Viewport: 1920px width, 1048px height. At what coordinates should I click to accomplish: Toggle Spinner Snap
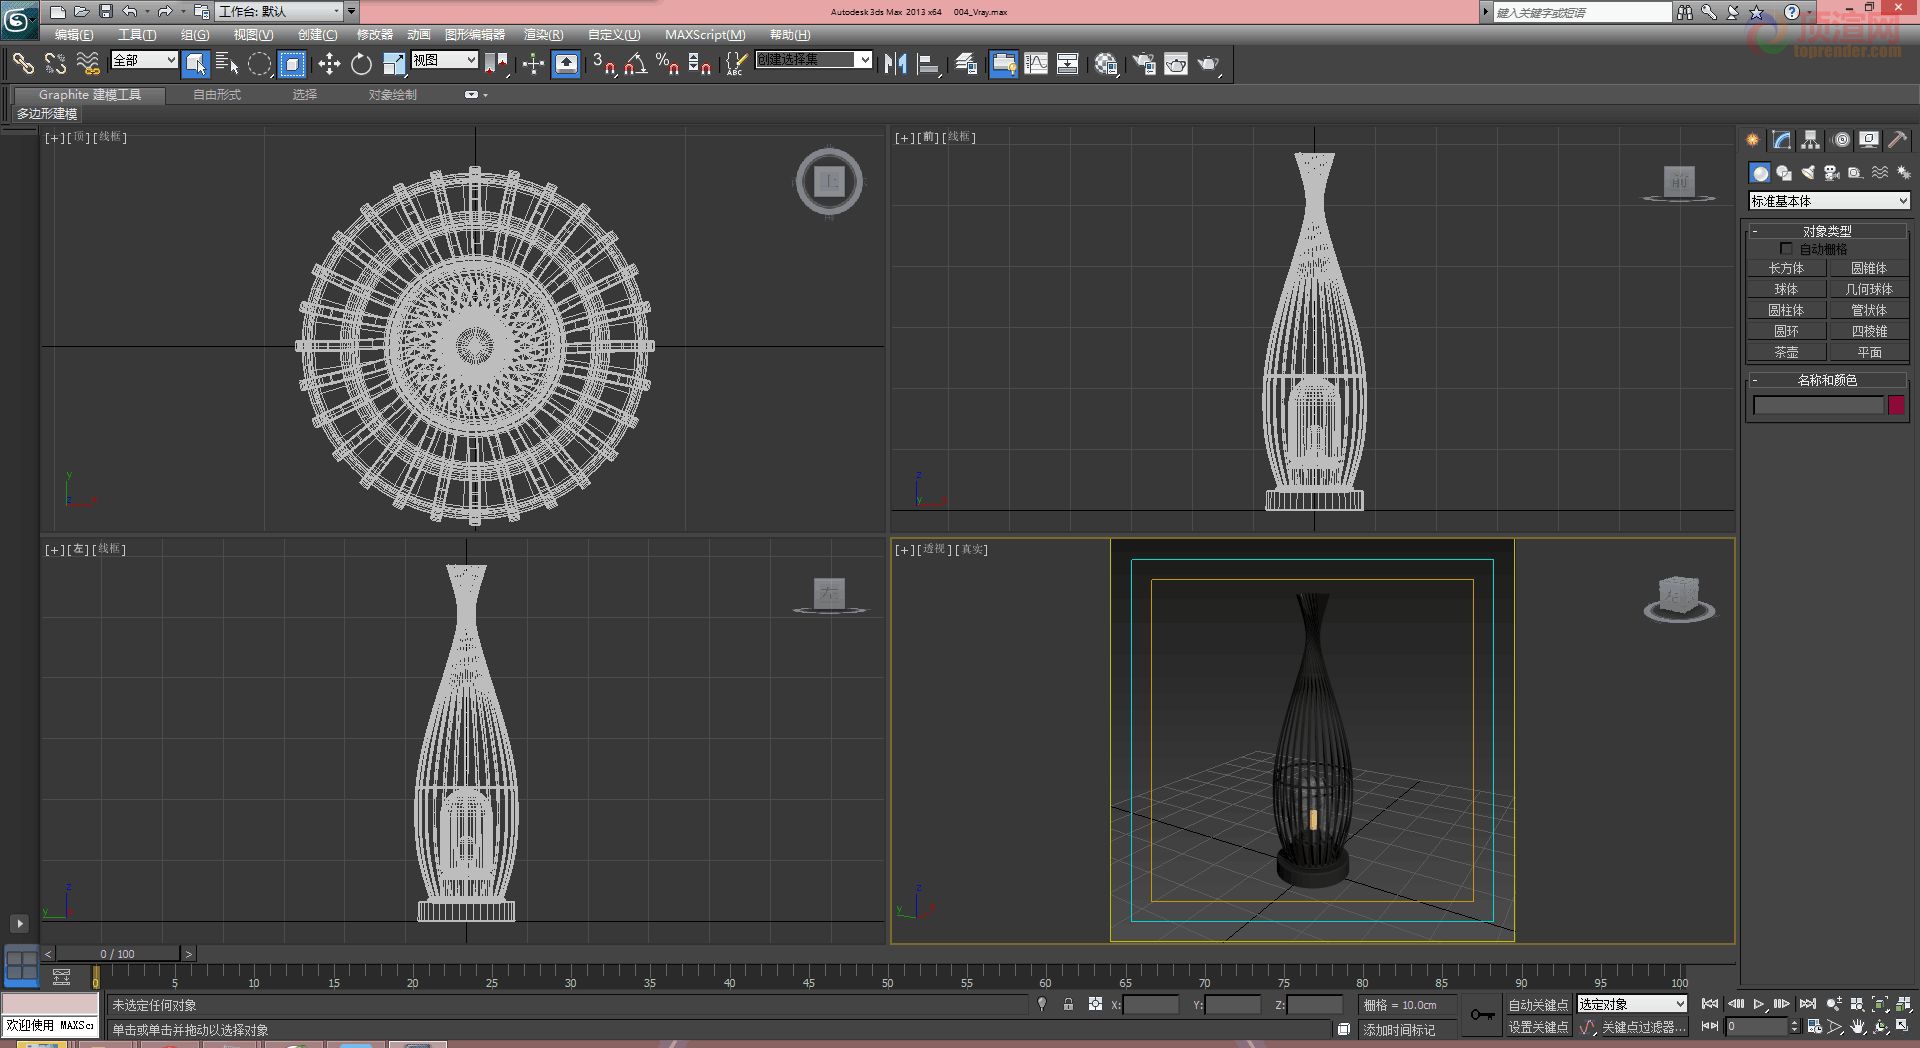tap(699, 64)
